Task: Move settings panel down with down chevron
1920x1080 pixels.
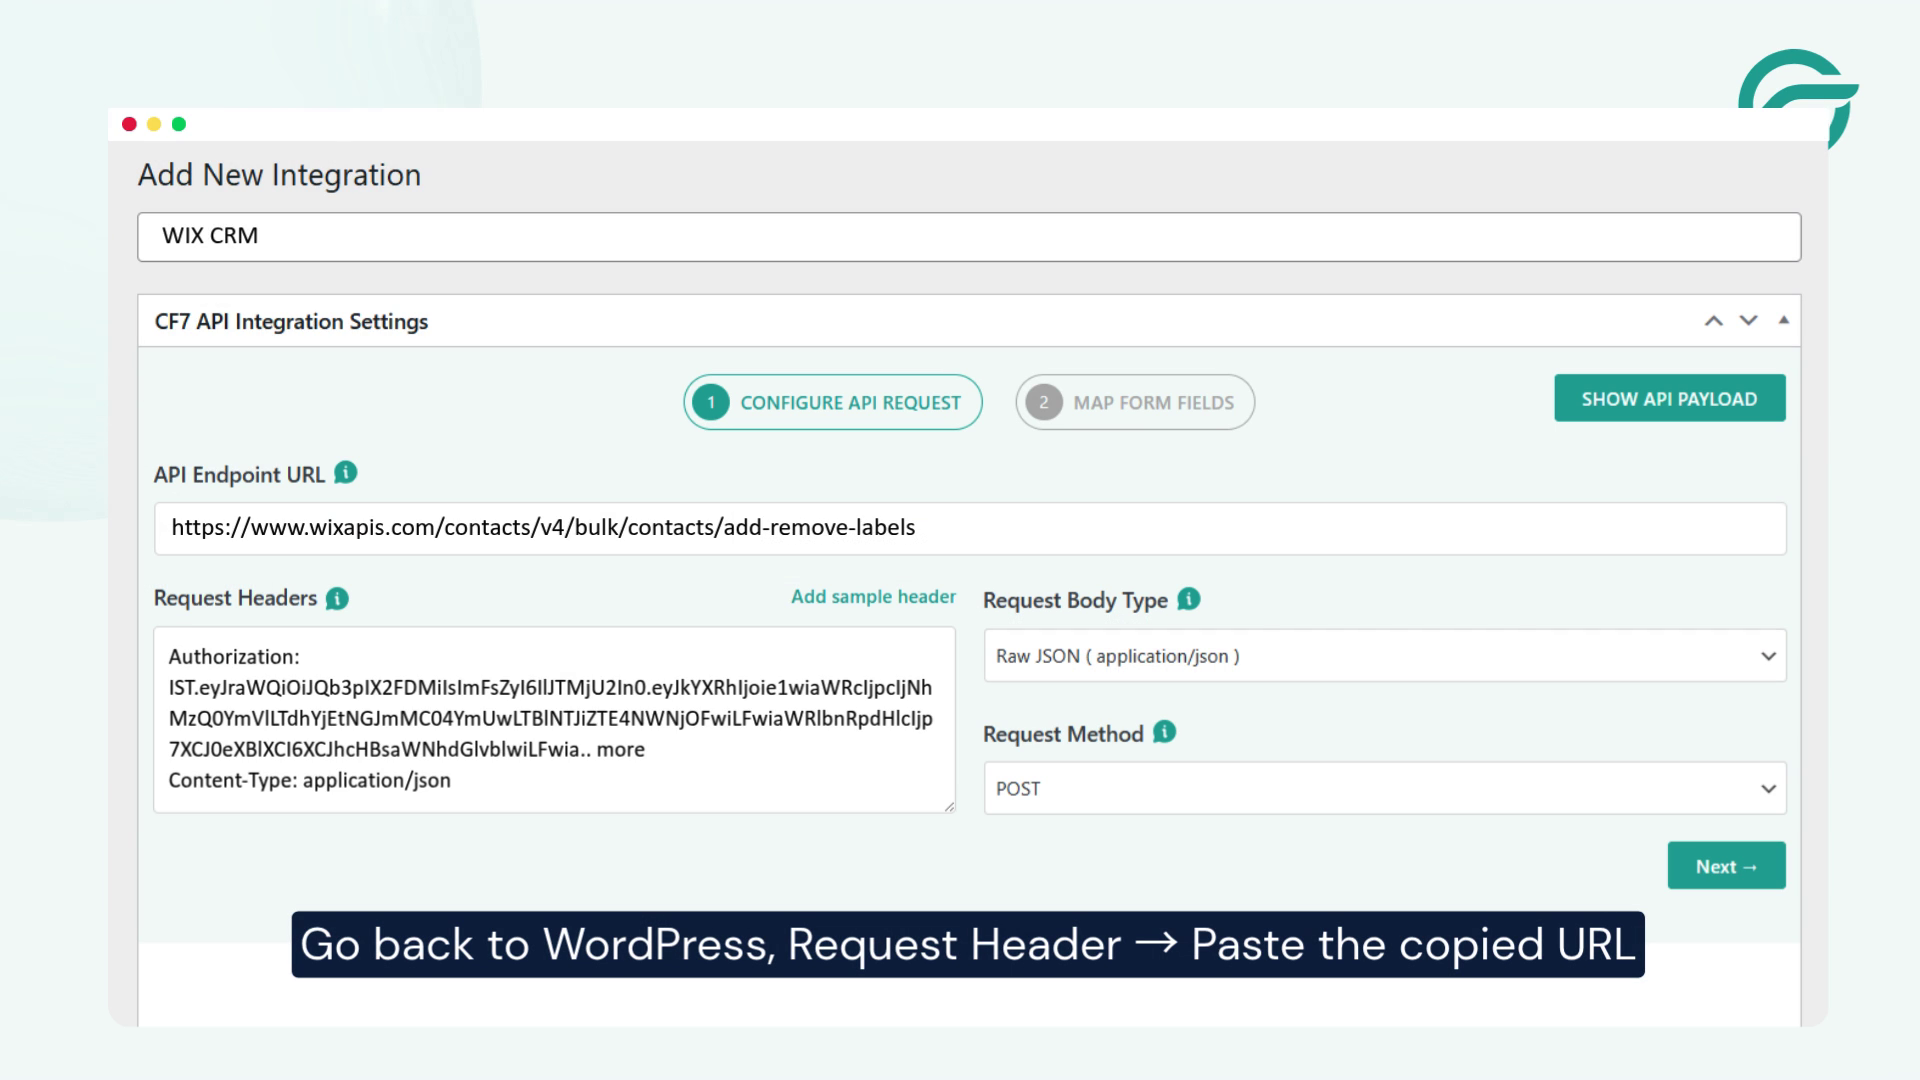Action: point(1748,321)
